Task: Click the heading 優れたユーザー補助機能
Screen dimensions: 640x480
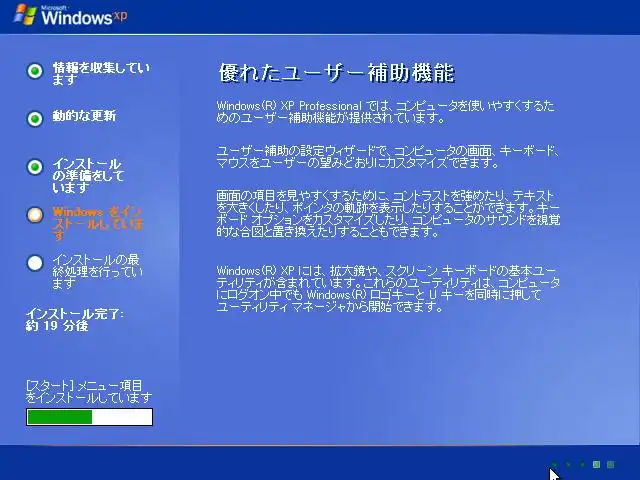Action: [337, 73]
